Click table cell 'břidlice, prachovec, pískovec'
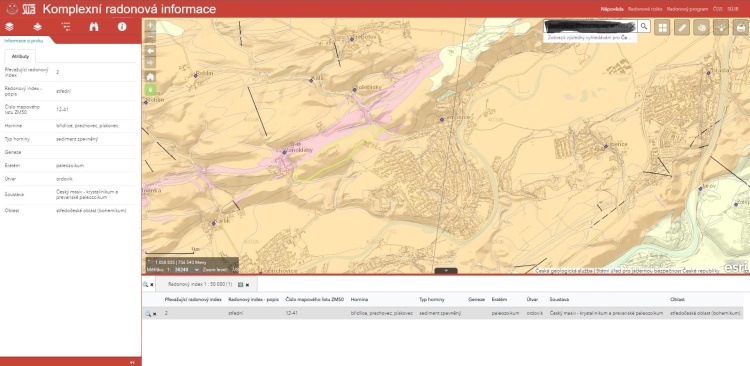The width and height of the screenshot is (750, 366). click(381, 313)
